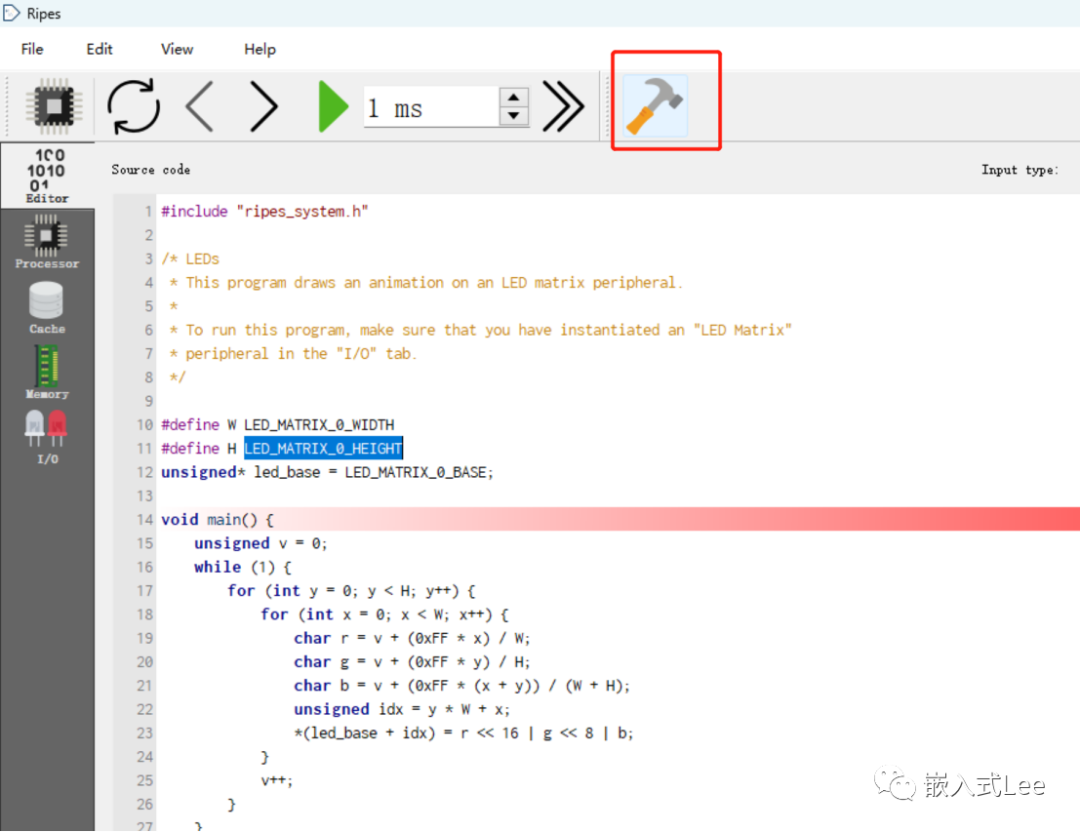1080x832 pixels.
Task: Reset the simulator with circular arrows icon
Action: coord(133,106)
